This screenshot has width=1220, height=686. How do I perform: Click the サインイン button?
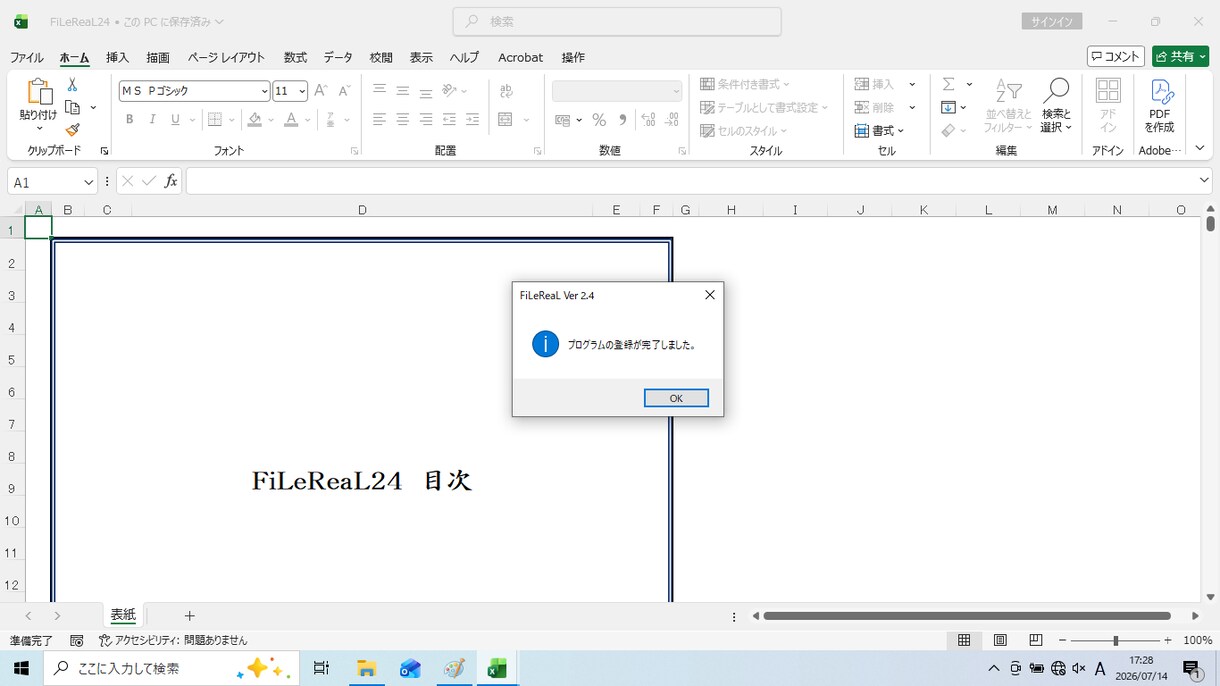click(1052, 21)
